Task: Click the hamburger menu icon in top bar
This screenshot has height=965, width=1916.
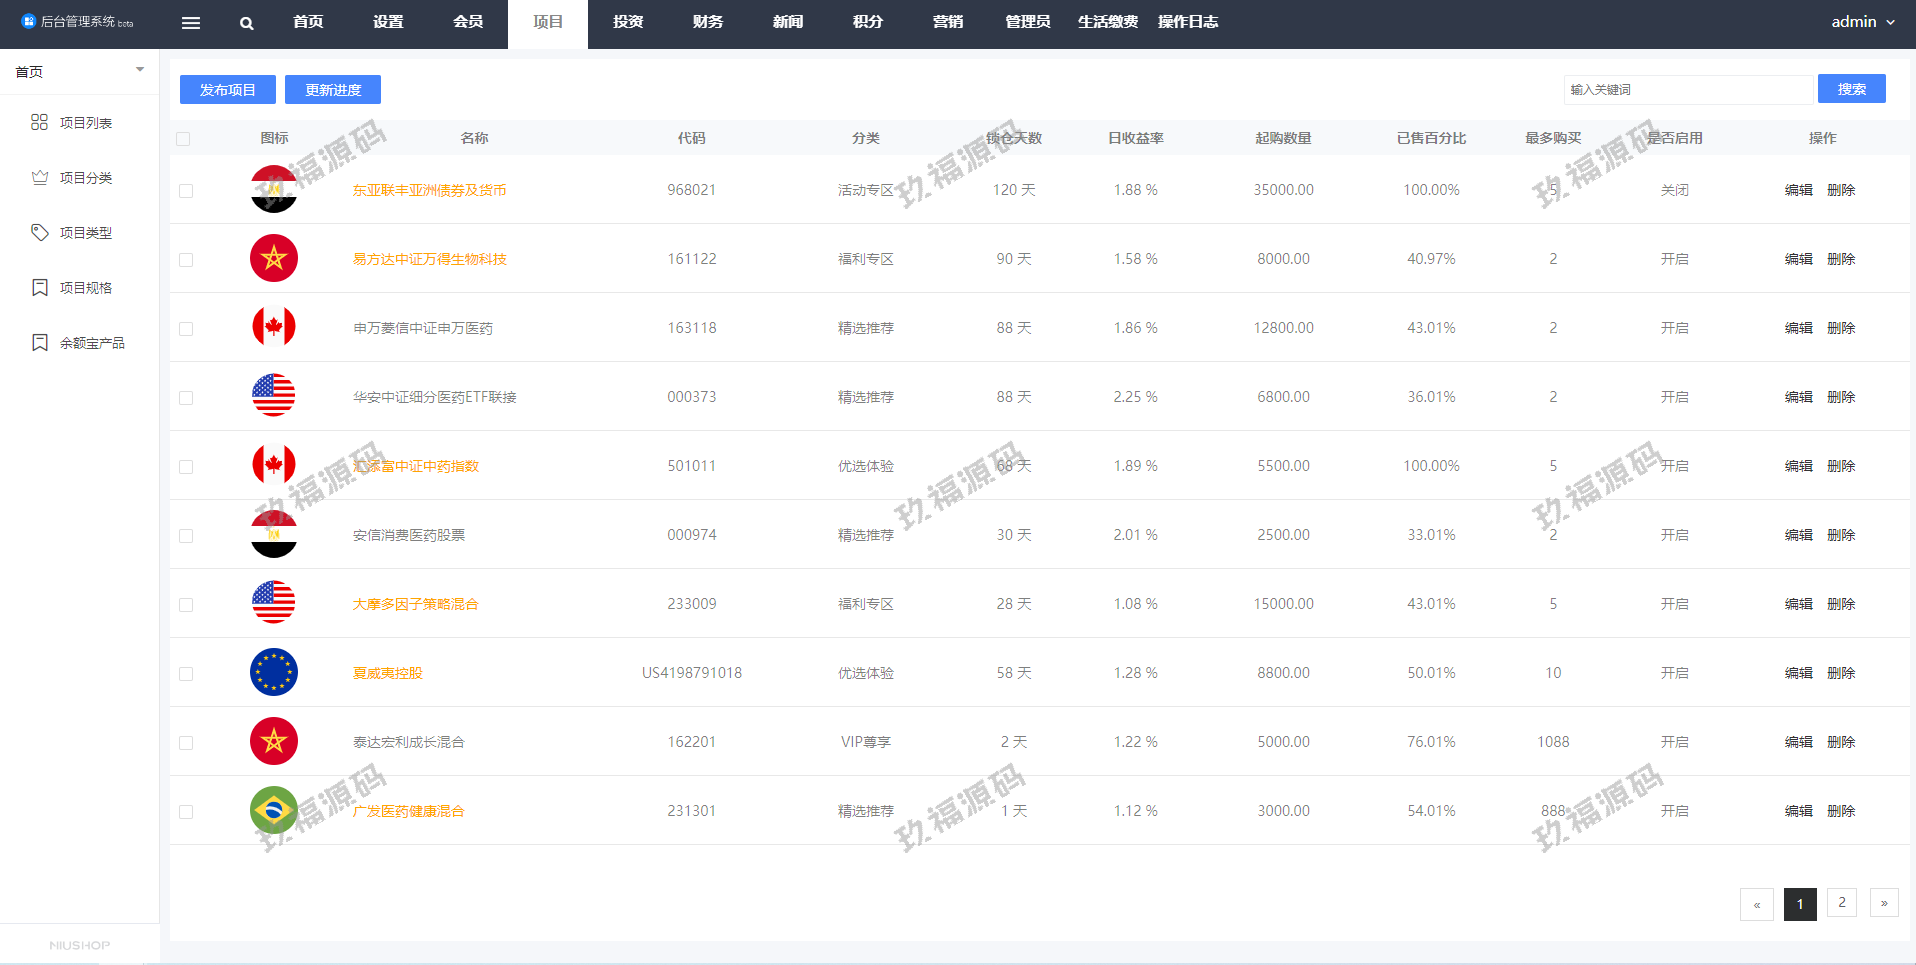Action: click(x=190, y=23)
